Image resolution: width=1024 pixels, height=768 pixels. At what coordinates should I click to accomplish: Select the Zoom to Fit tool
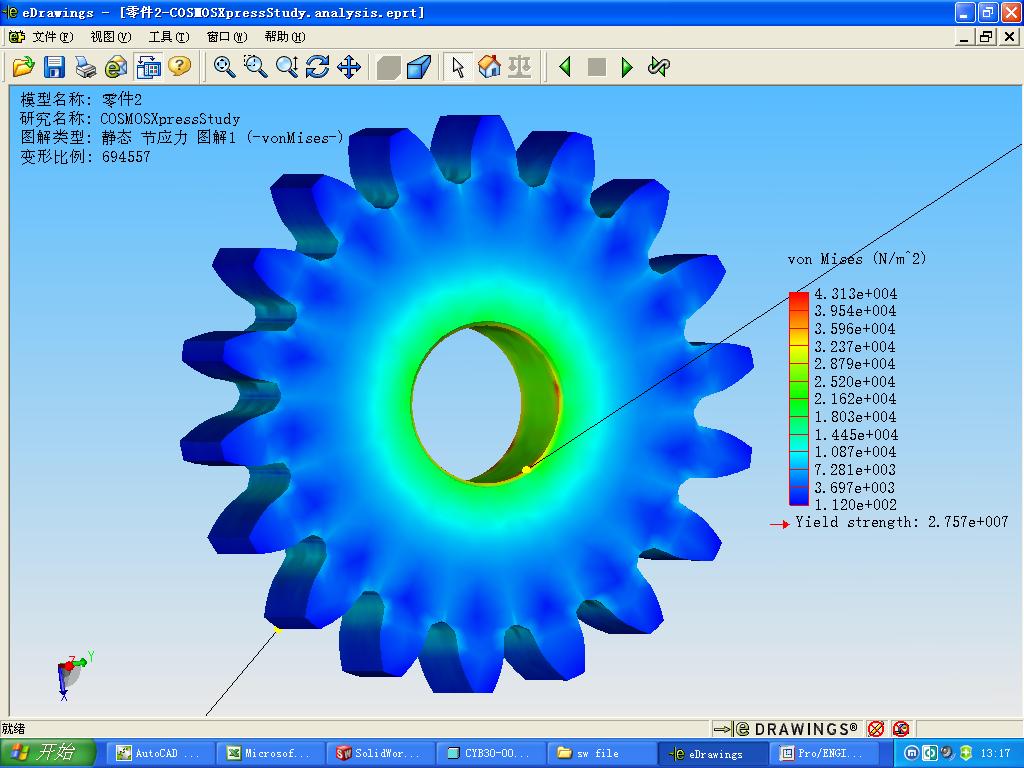pyautogui.click(x=225, y=67)
